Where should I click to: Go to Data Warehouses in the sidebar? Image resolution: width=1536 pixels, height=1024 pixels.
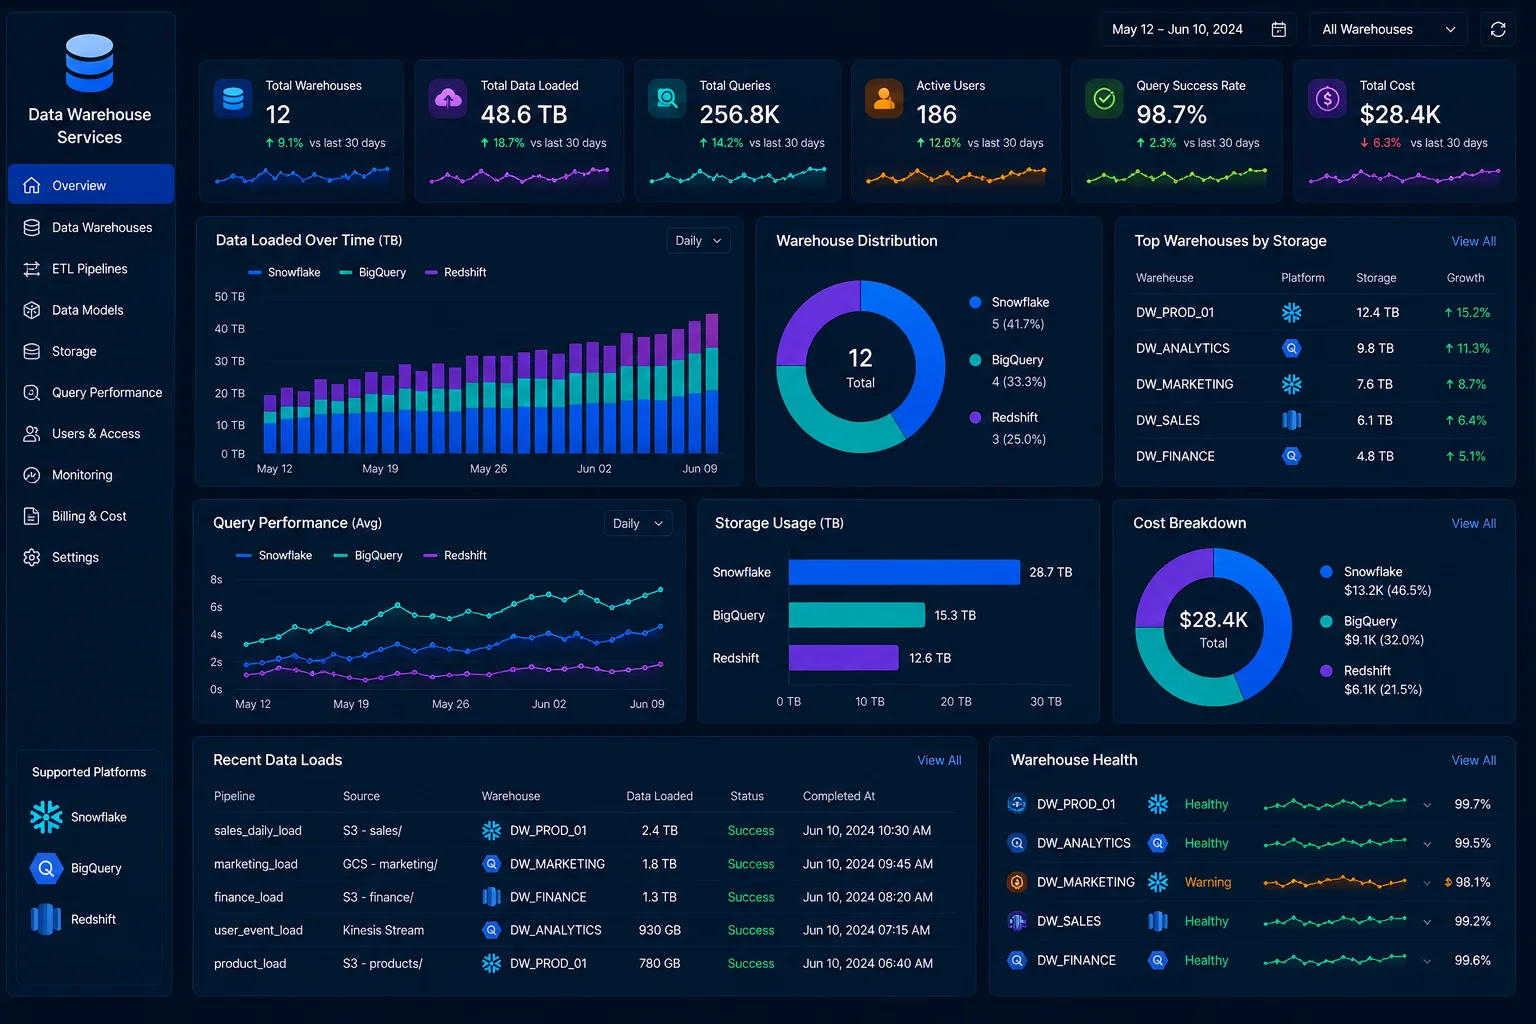[91, 227]
